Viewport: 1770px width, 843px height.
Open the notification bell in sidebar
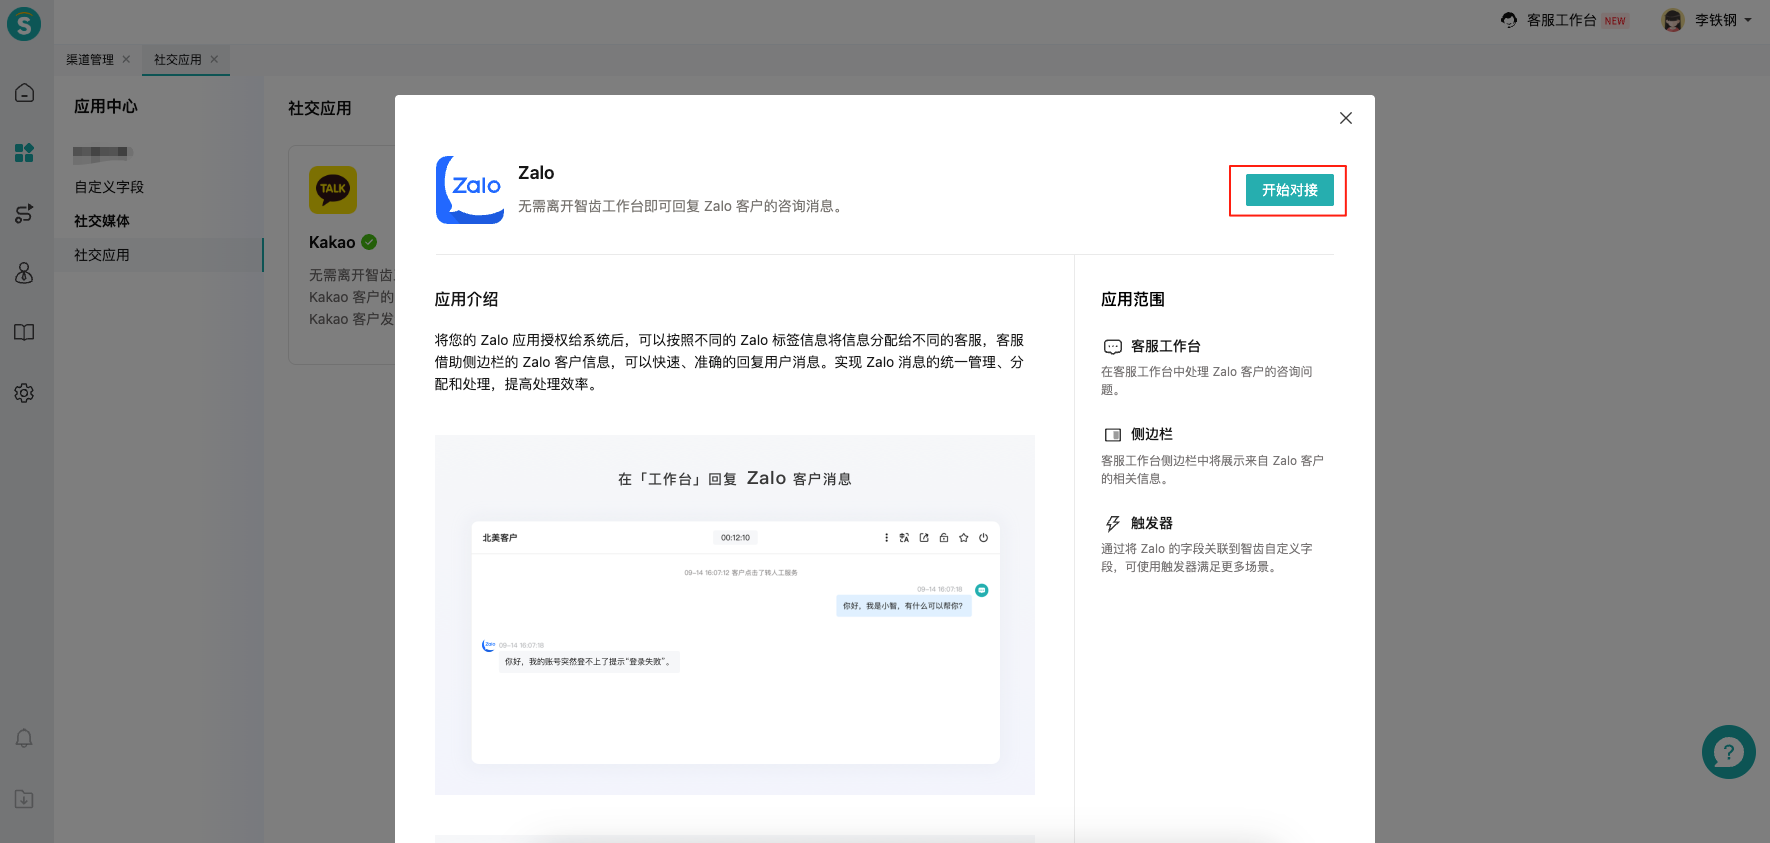point(24,738)
